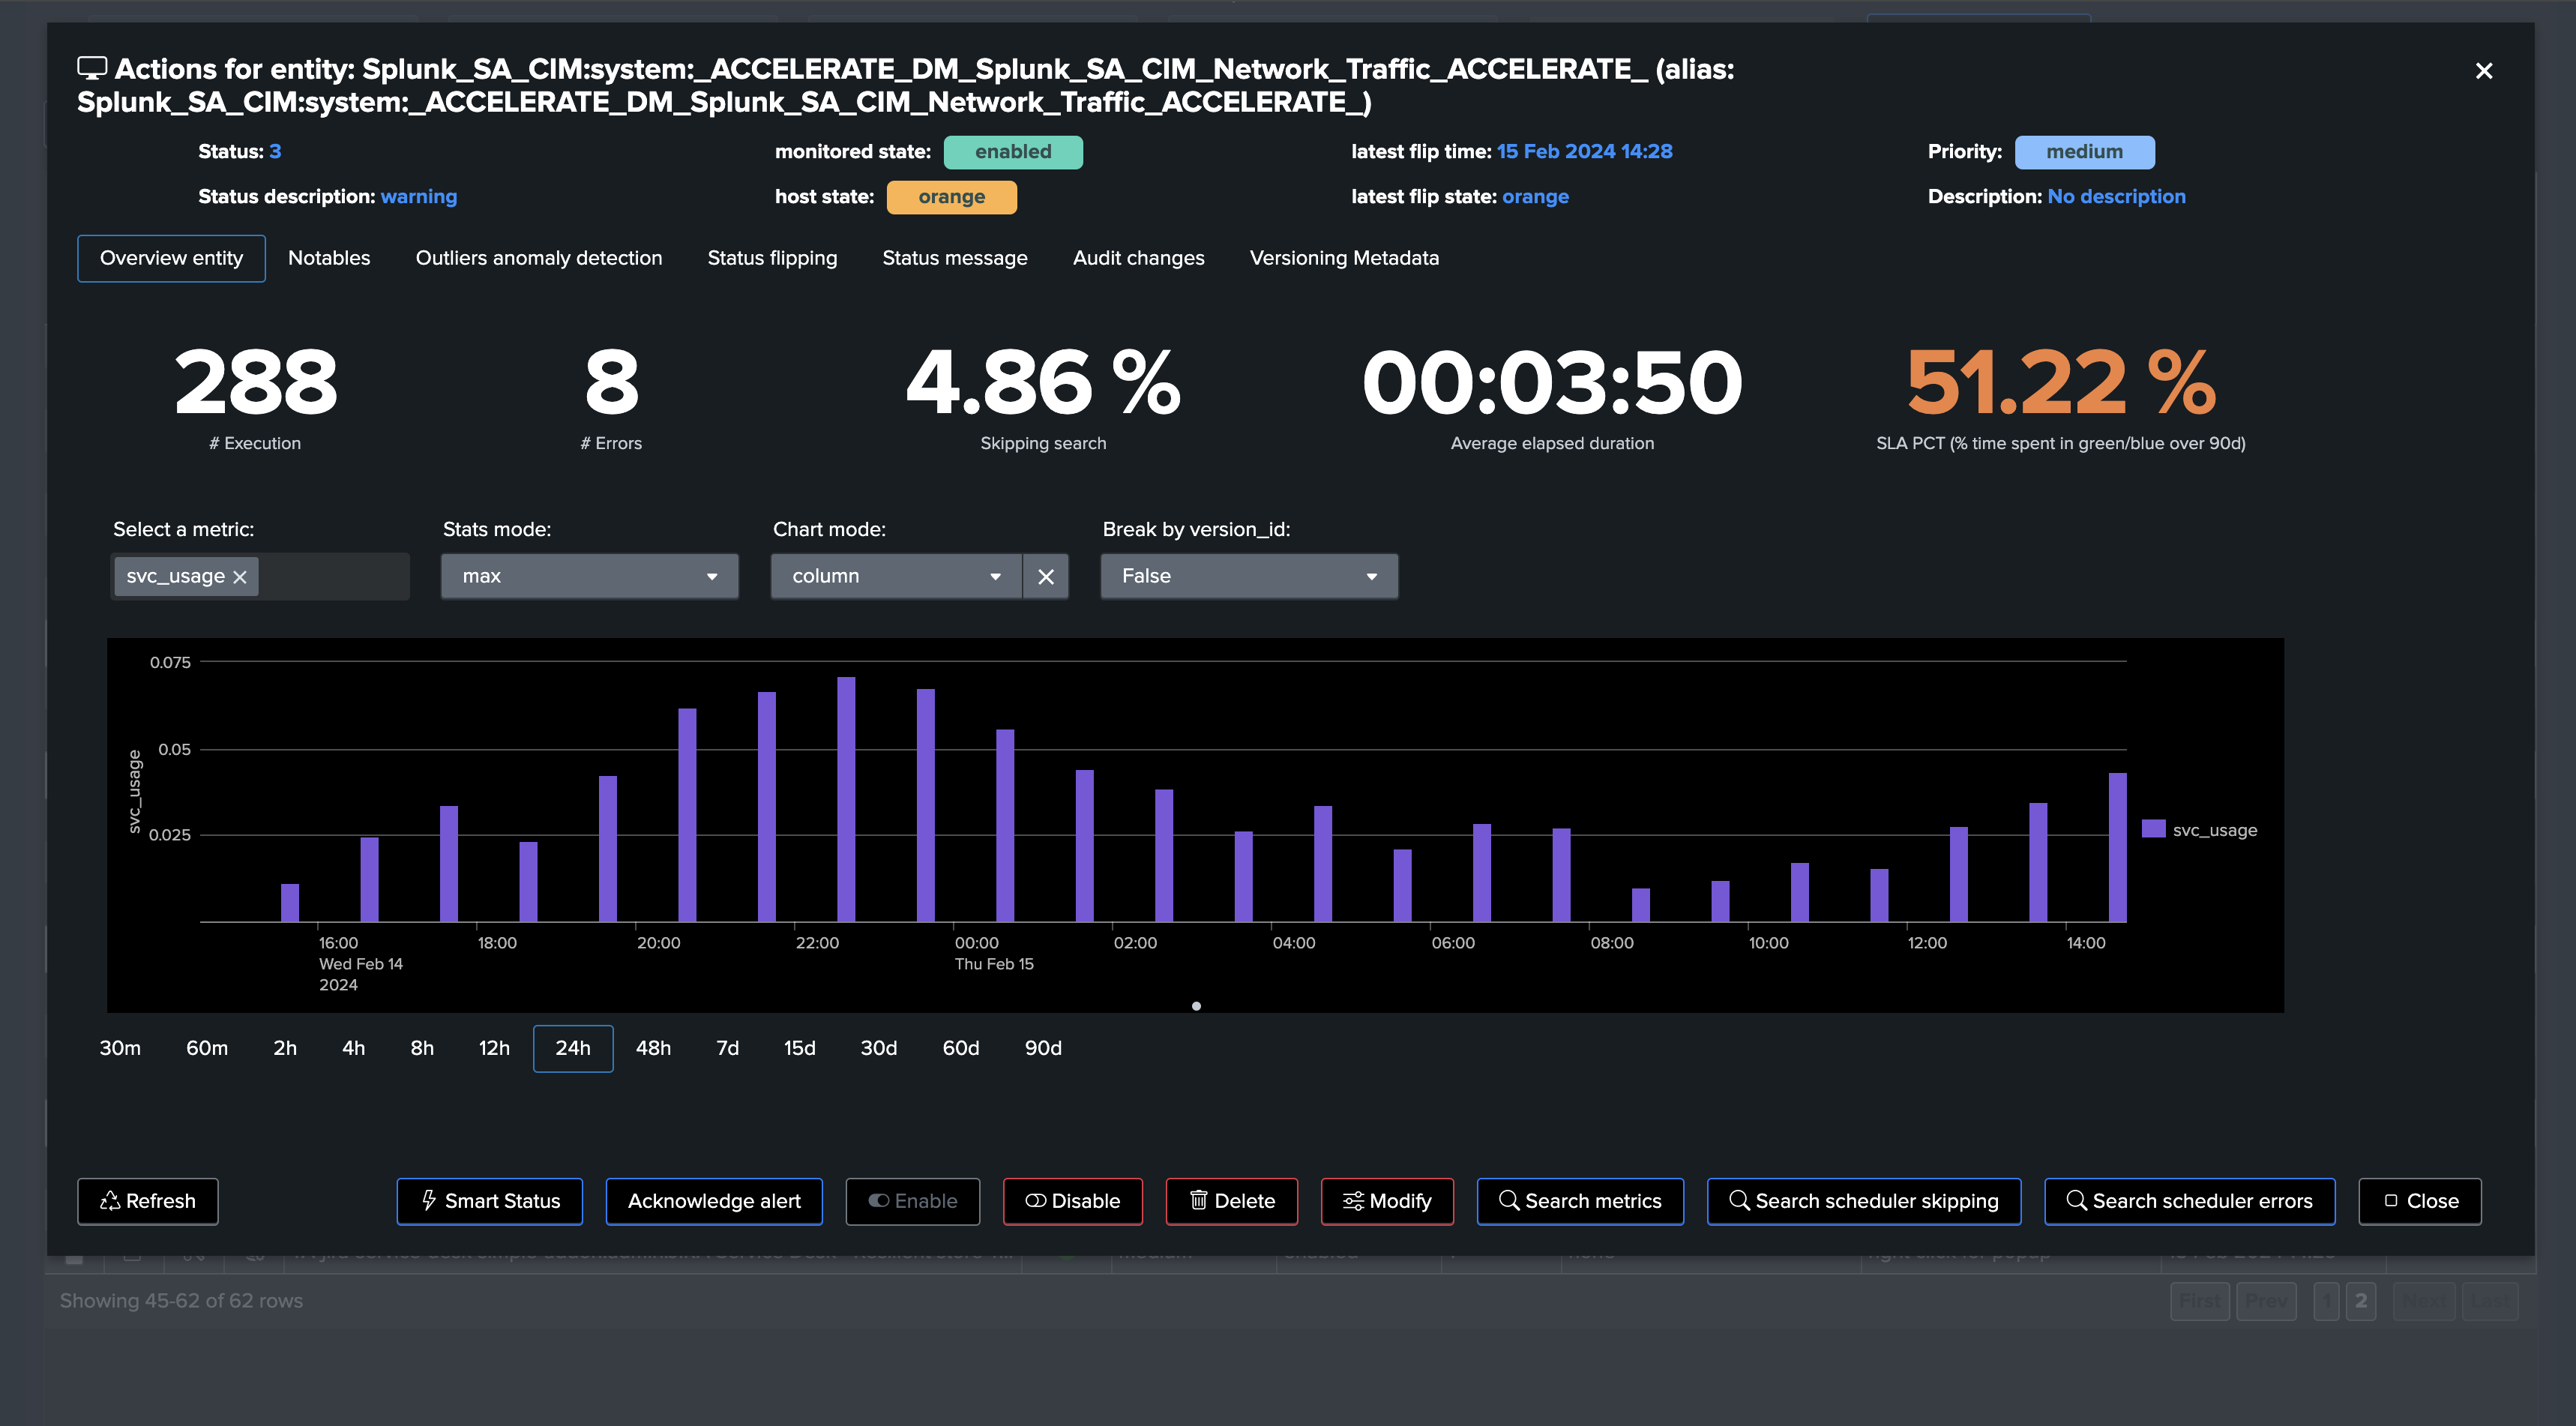Select the 60m time range
The image size is (2576, 1426).
click(207, 1048)
